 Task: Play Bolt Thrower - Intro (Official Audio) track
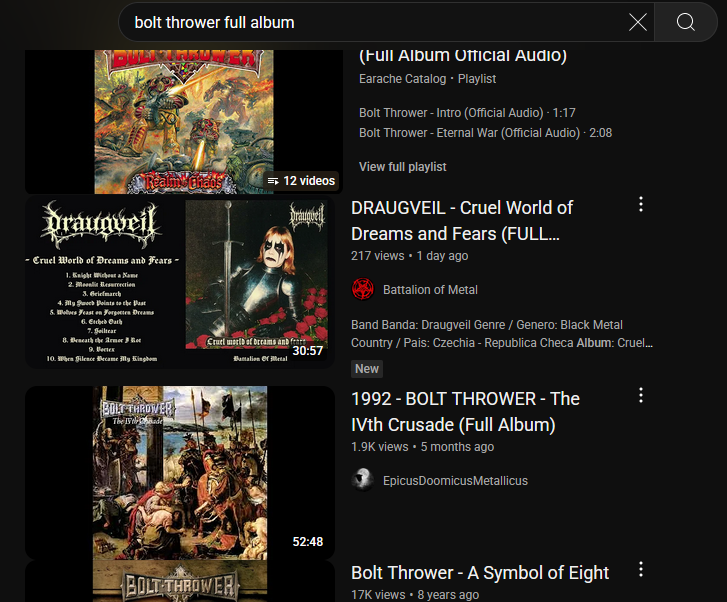pyautogui.click(x=467, y=113)
